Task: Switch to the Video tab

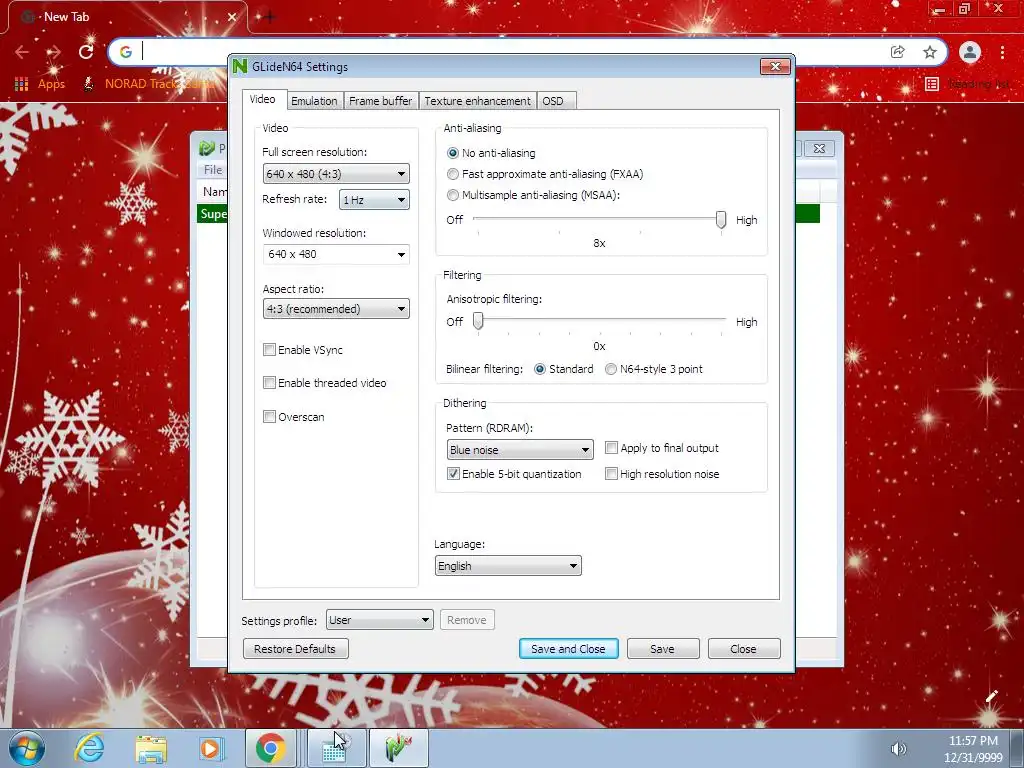Action: (263, 99)
